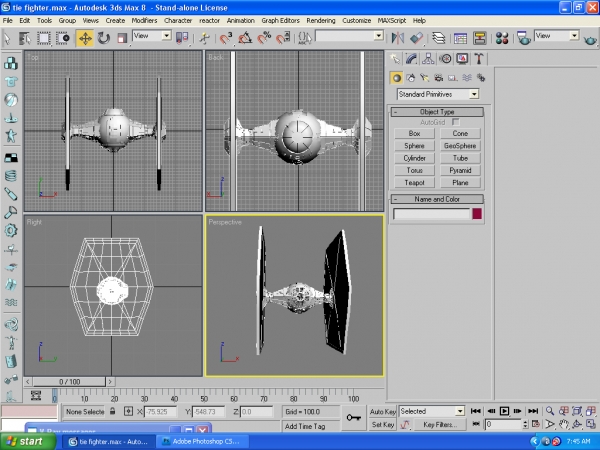Image resolution: width=600 pixels, height=450 pixels.
Task: Toggle the Auto Key button
Action: (382, 412)
